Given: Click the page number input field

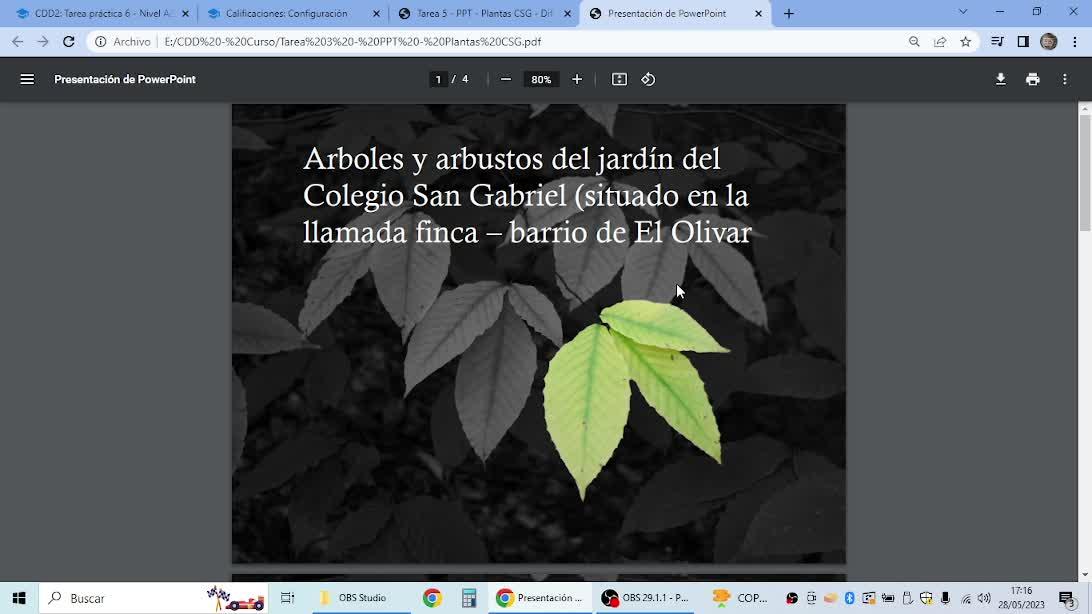Looking at the screenshot, I should coord(438,79).
